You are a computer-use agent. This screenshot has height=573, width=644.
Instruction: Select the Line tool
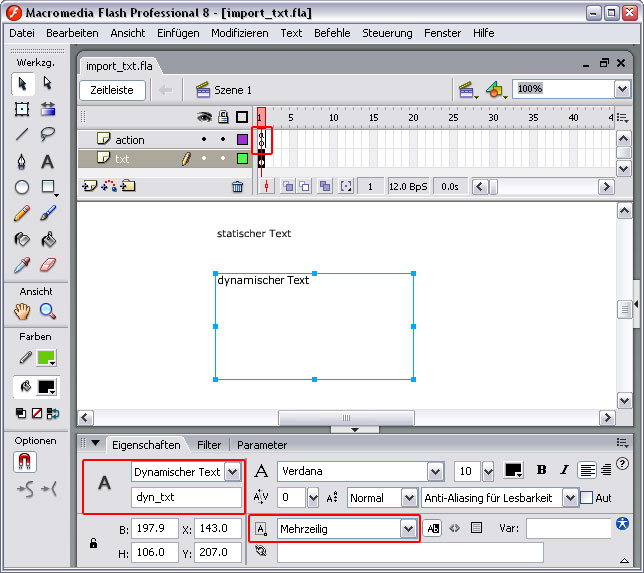coord(22,134)
